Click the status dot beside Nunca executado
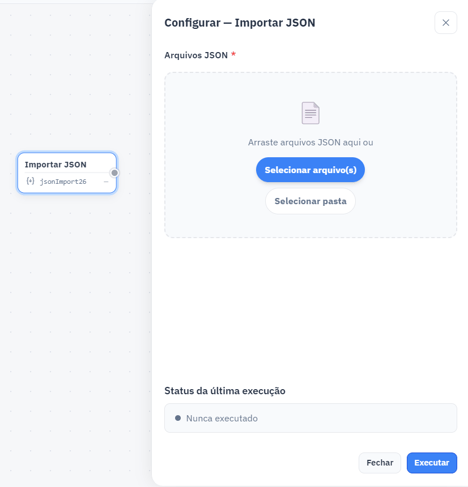The width and height of the screenshot is (468, 487). coord(178,418)
